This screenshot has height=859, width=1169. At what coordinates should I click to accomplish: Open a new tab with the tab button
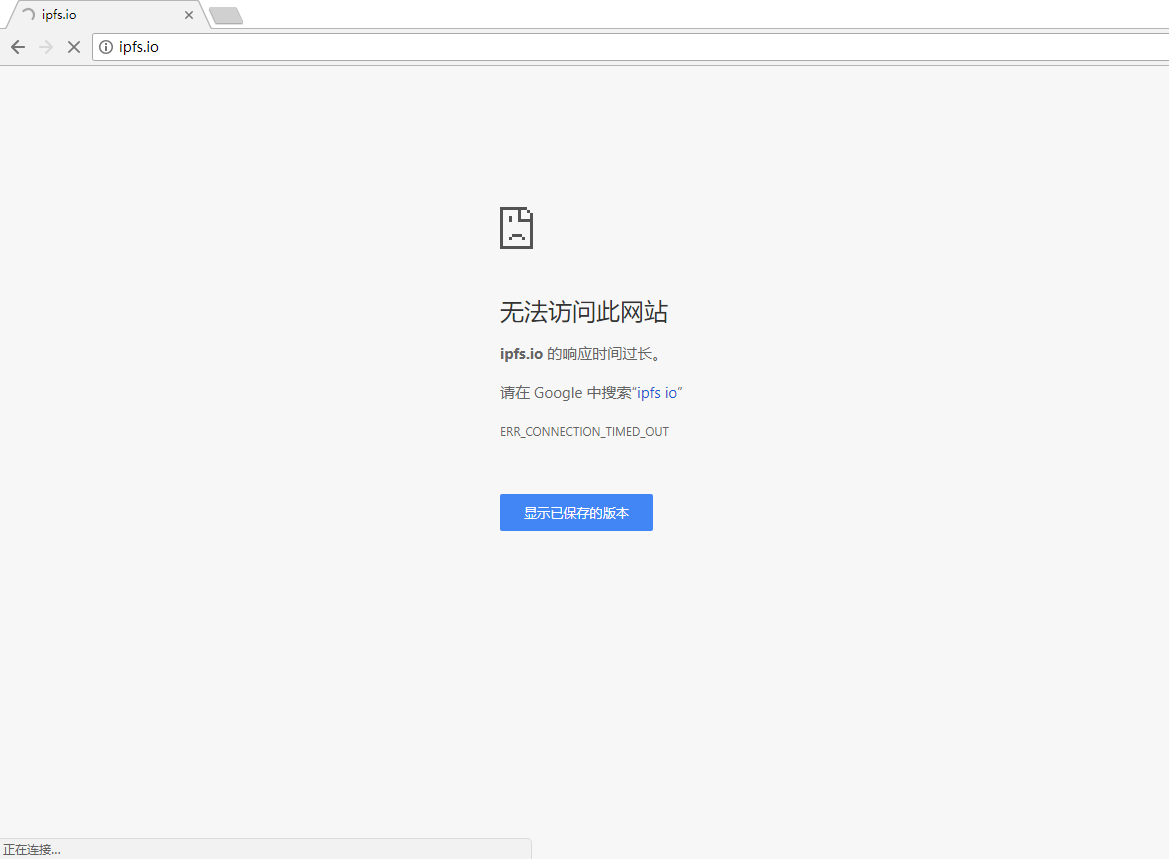(x=226, y=16)
